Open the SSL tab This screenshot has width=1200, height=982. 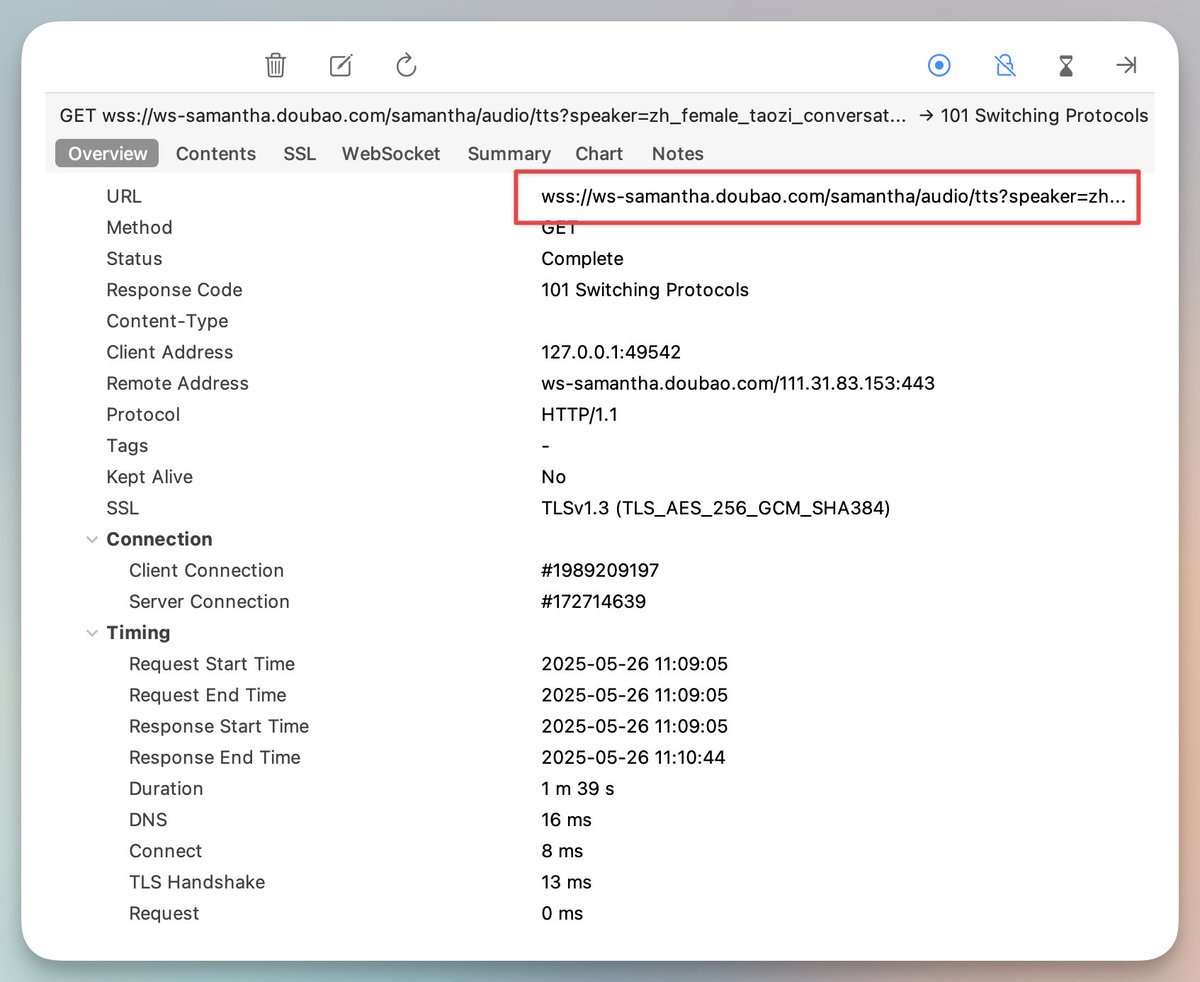[299, 153]
